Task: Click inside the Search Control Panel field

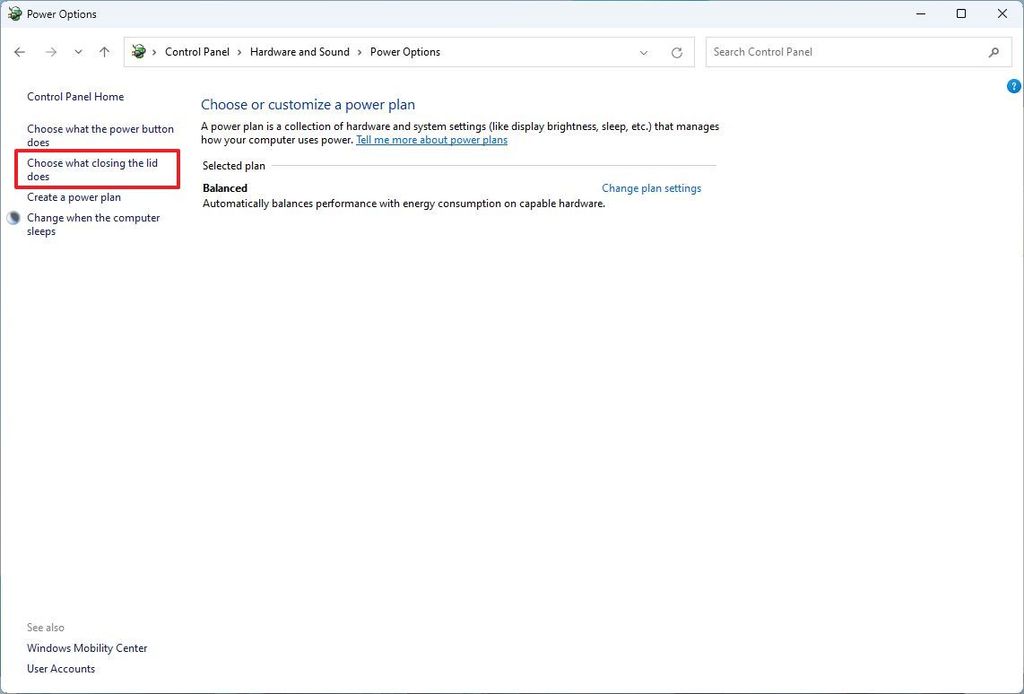Action: [820, 51]
